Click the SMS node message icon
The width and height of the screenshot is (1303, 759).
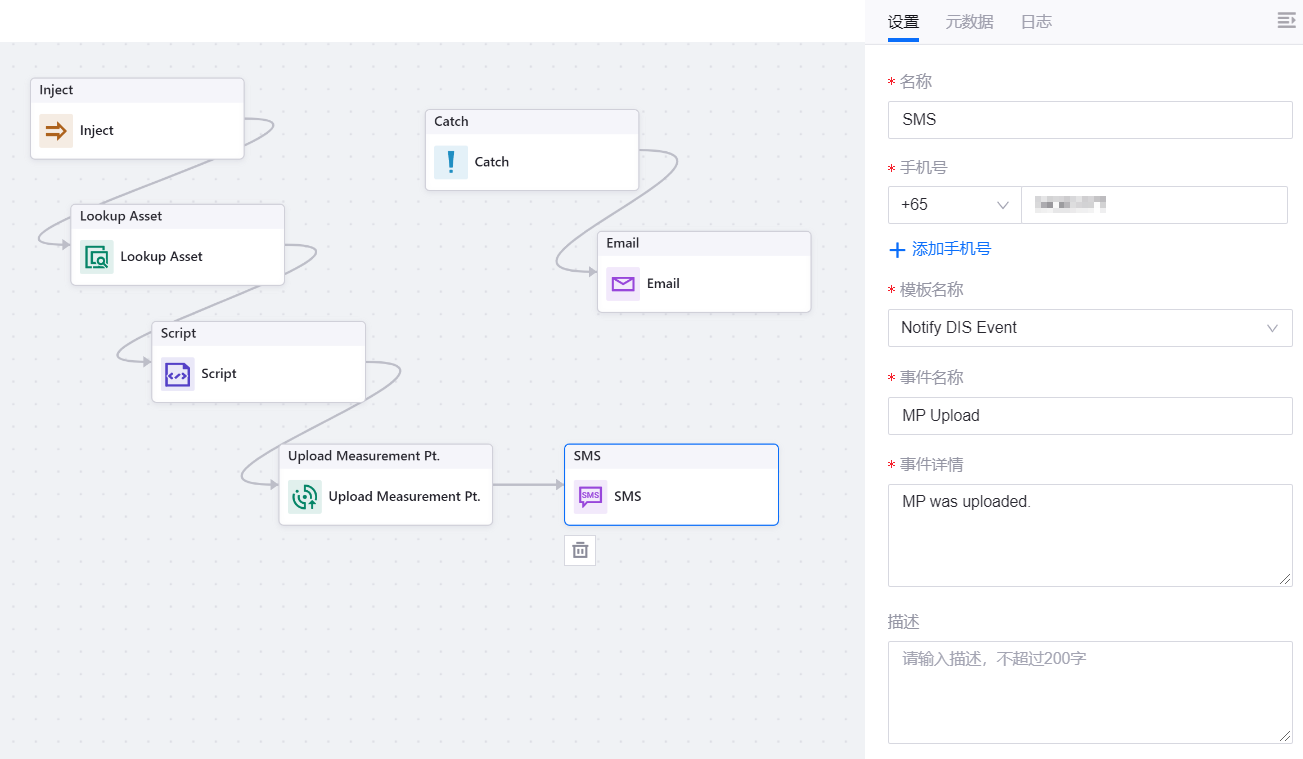click(591, 497)
